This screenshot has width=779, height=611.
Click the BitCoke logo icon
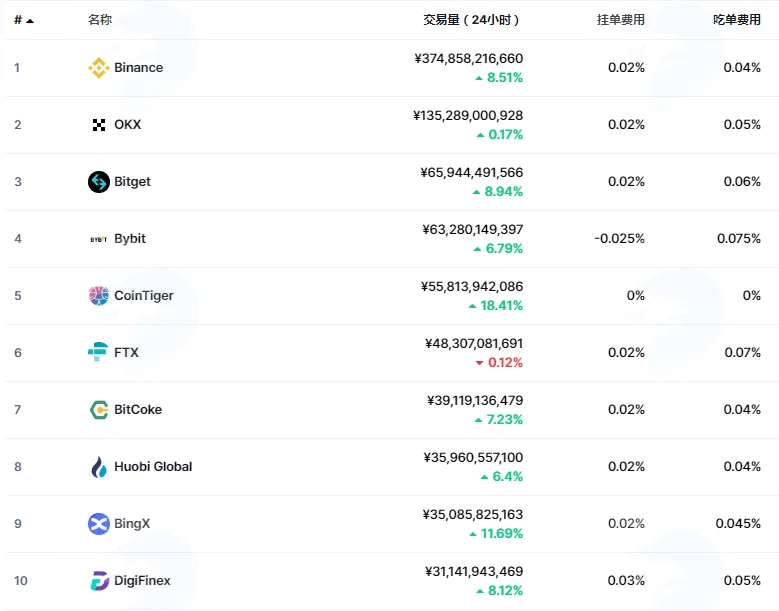99,410
